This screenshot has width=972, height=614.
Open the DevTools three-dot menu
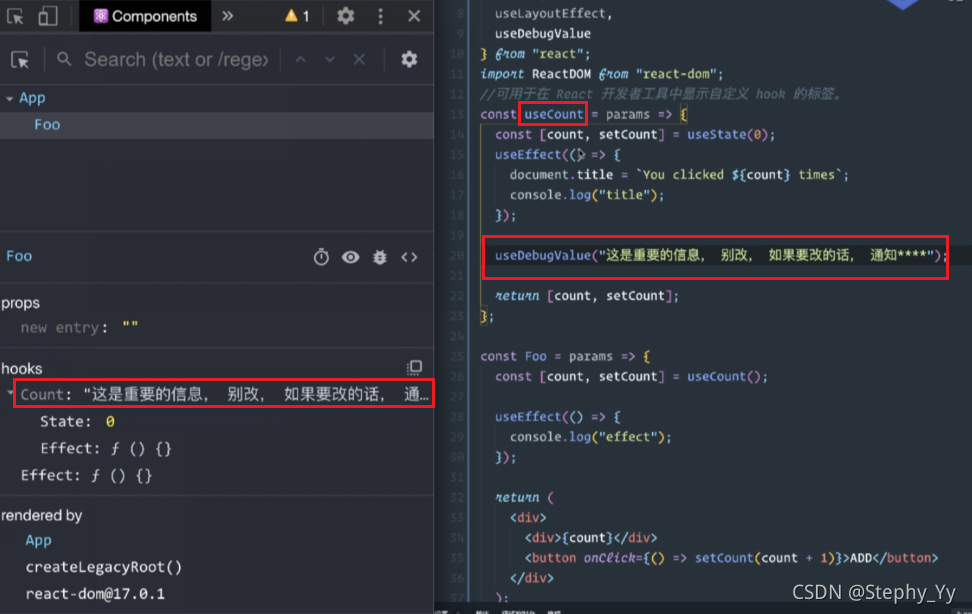pyautogui.click(x=381, y=16)
